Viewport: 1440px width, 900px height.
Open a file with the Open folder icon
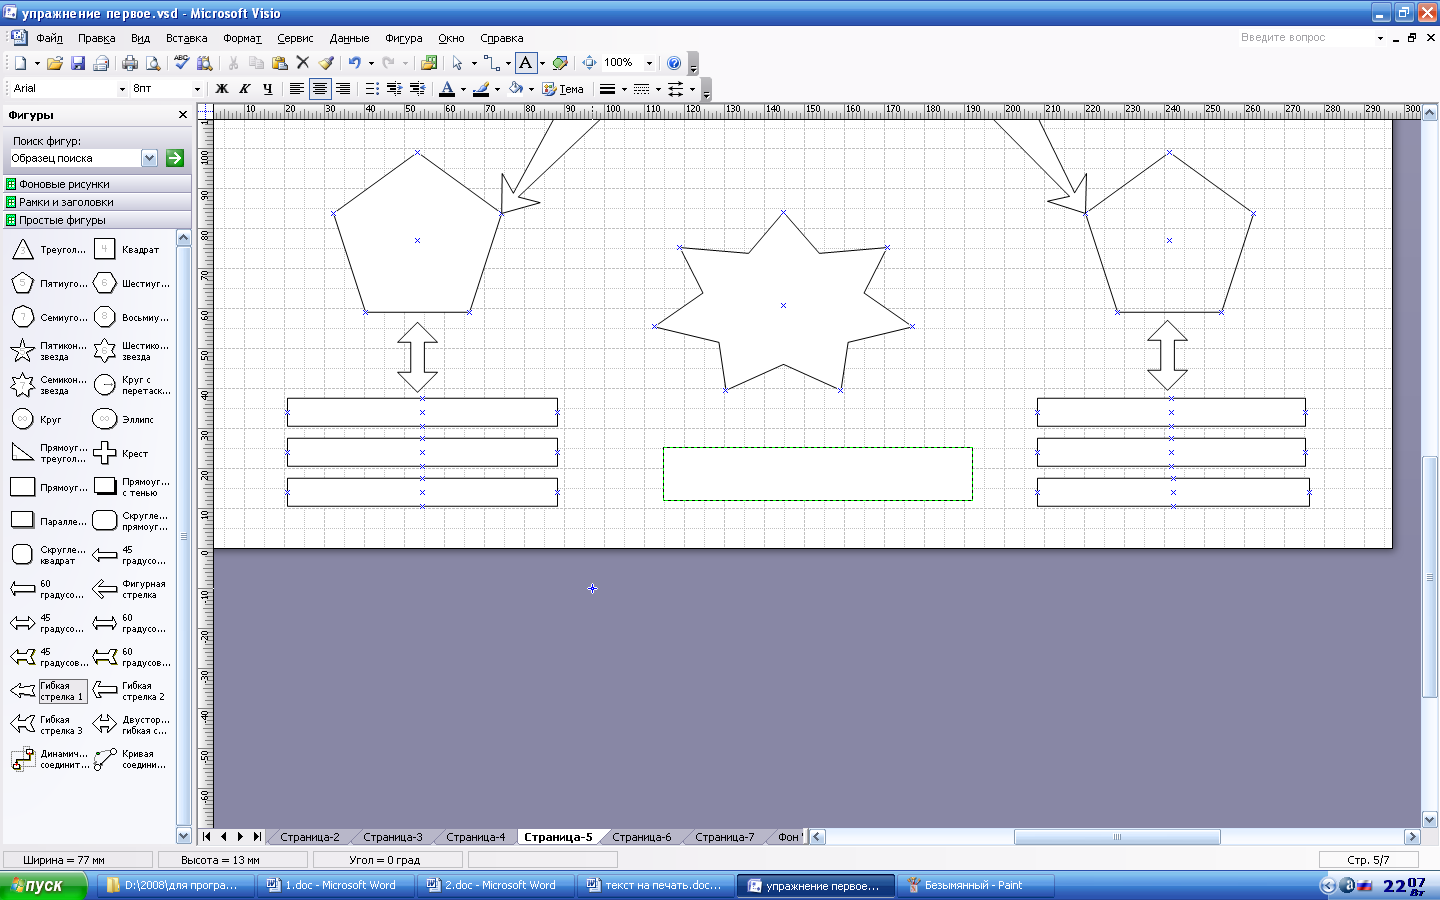pos(55,63)
